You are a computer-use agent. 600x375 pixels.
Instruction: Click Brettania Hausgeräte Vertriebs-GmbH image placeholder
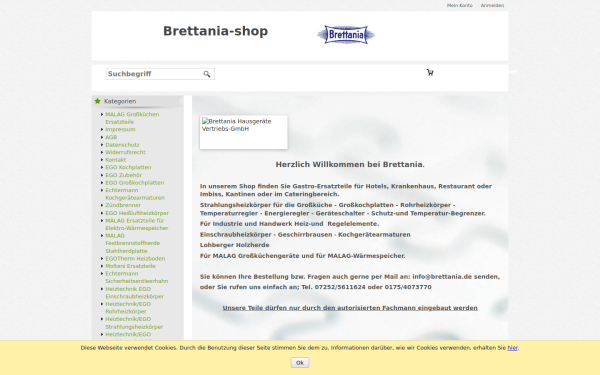point(243,132)
